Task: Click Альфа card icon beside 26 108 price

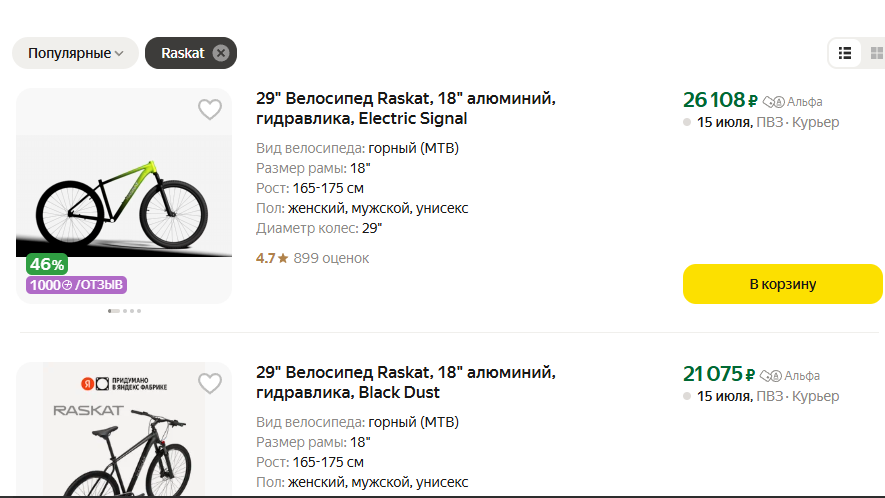Action: (773, 102)
